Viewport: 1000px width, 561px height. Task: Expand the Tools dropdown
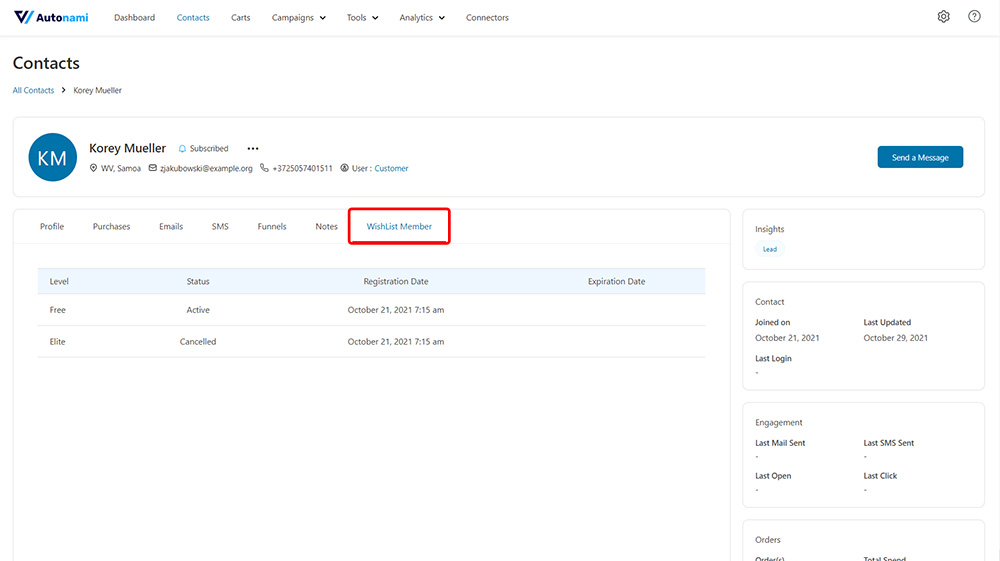click(x=362, y=18)
